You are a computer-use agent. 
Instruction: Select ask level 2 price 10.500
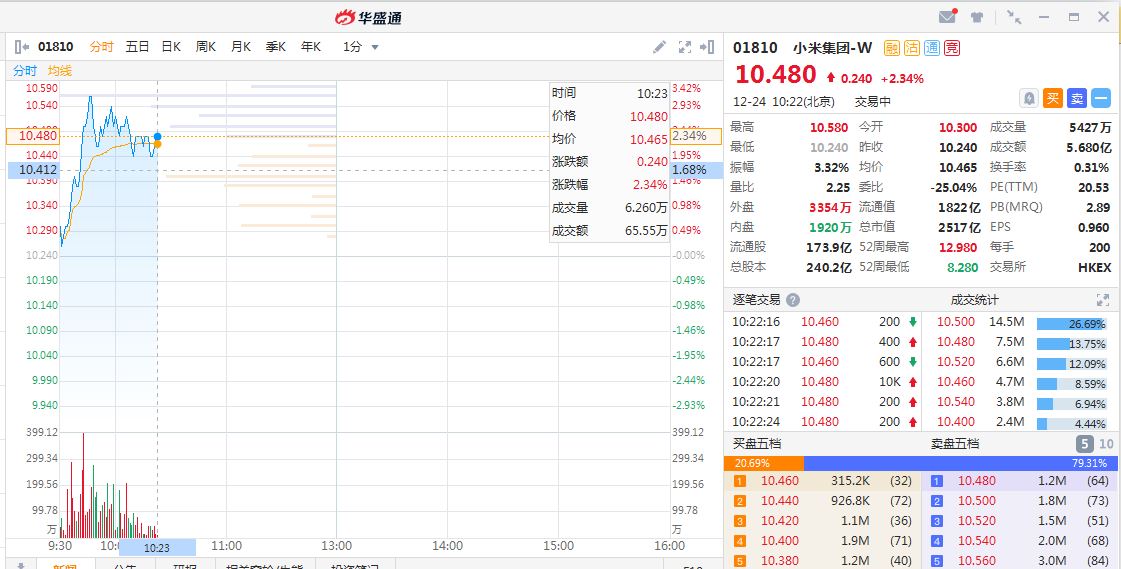(x=977, y=501)
